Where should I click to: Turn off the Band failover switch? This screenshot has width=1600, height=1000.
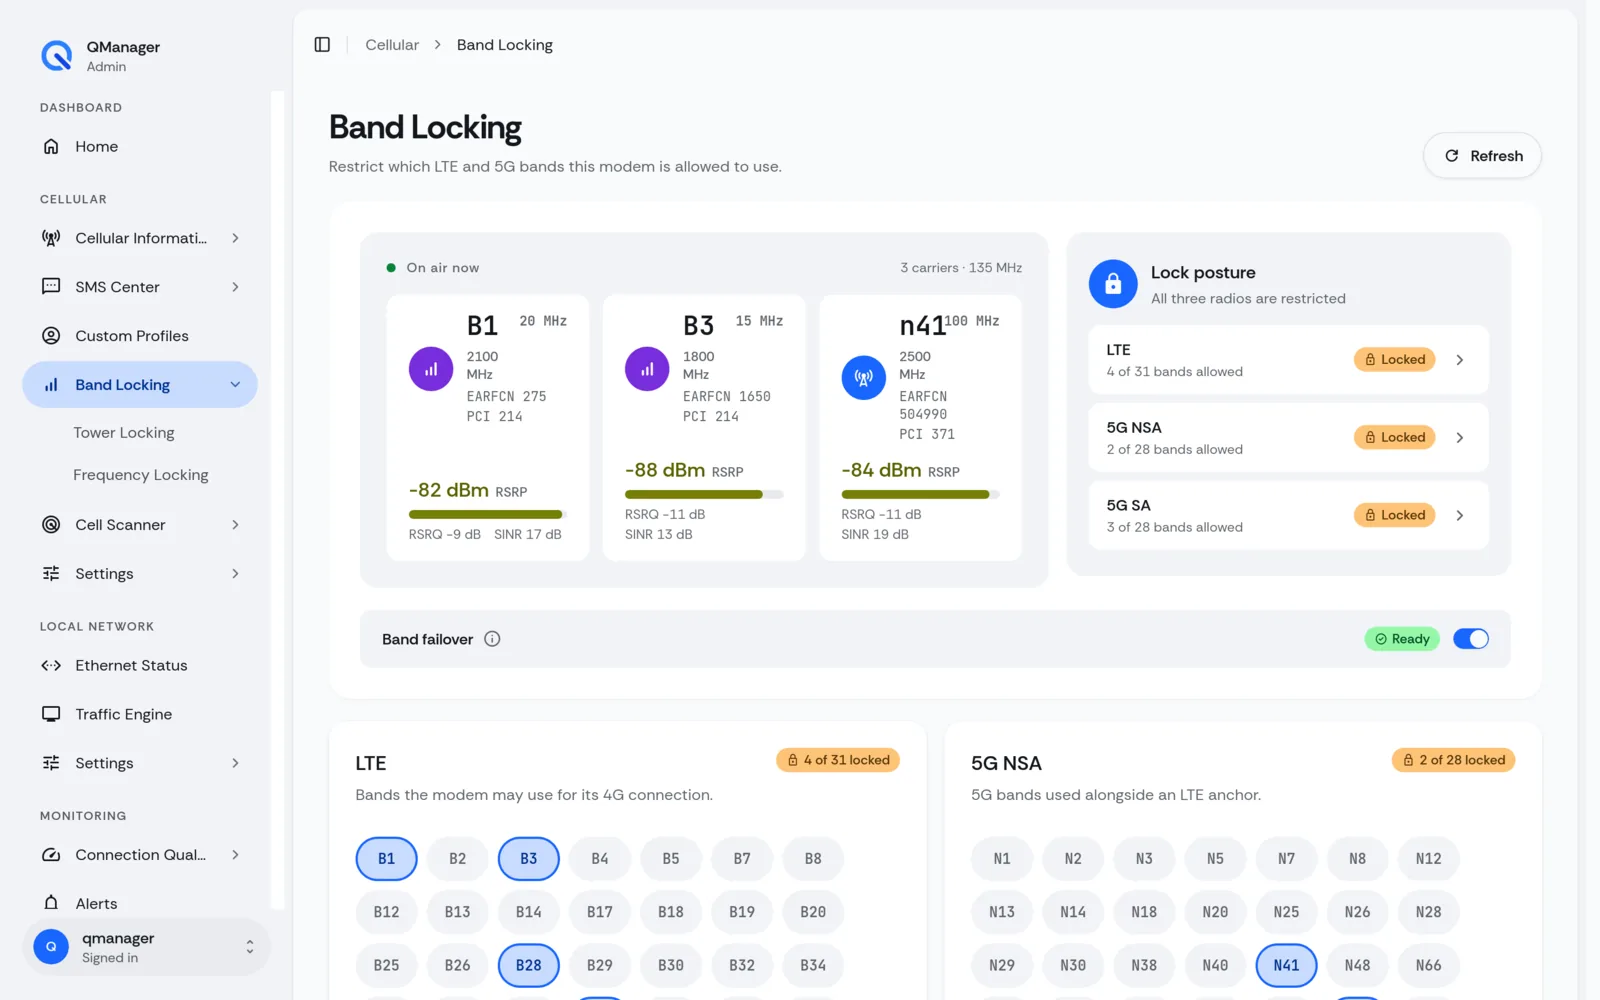[1471, 639]
